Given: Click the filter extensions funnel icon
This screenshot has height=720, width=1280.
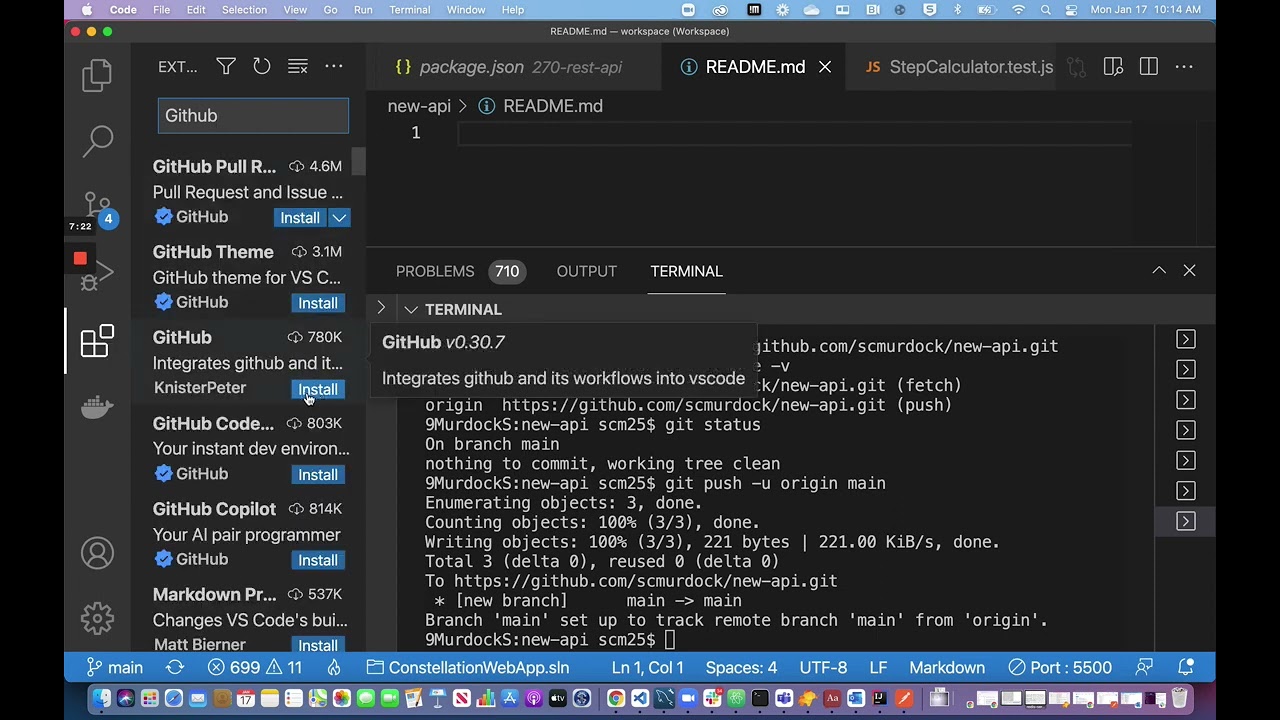Looking at the screenshot, I should 226,67.
